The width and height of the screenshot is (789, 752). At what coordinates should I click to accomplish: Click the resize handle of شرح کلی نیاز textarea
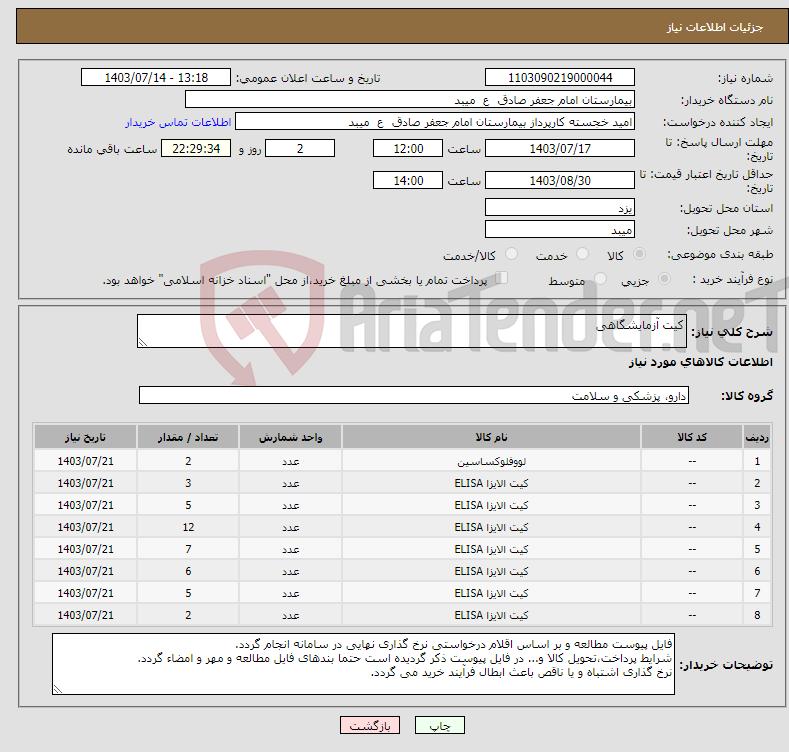pyautogui.click(x=143, y=342)
